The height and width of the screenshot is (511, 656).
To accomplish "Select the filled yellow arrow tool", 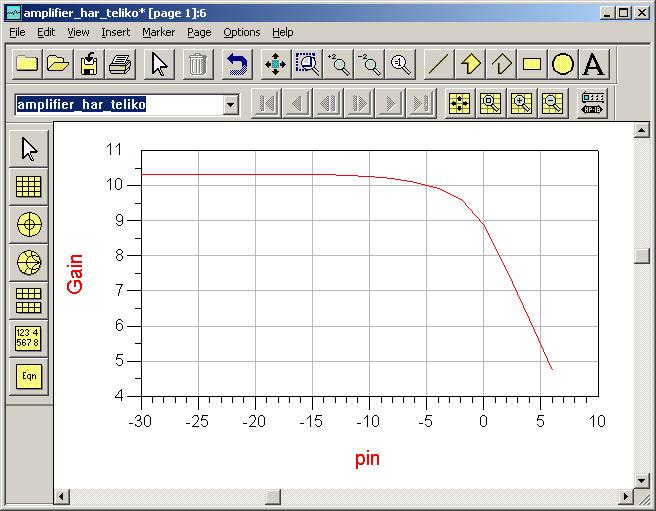I will [470, 64].
